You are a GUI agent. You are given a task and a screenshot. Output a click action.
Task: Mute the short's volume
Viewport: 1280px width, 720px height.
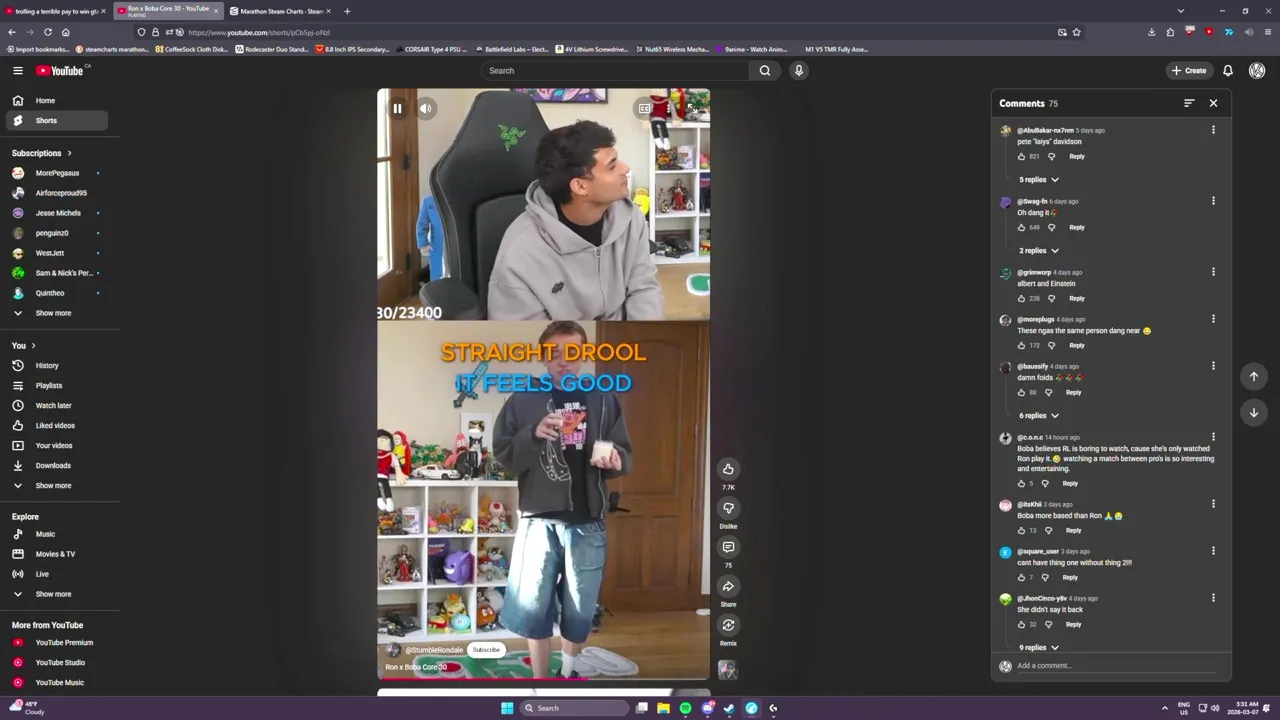click(426, 108)
